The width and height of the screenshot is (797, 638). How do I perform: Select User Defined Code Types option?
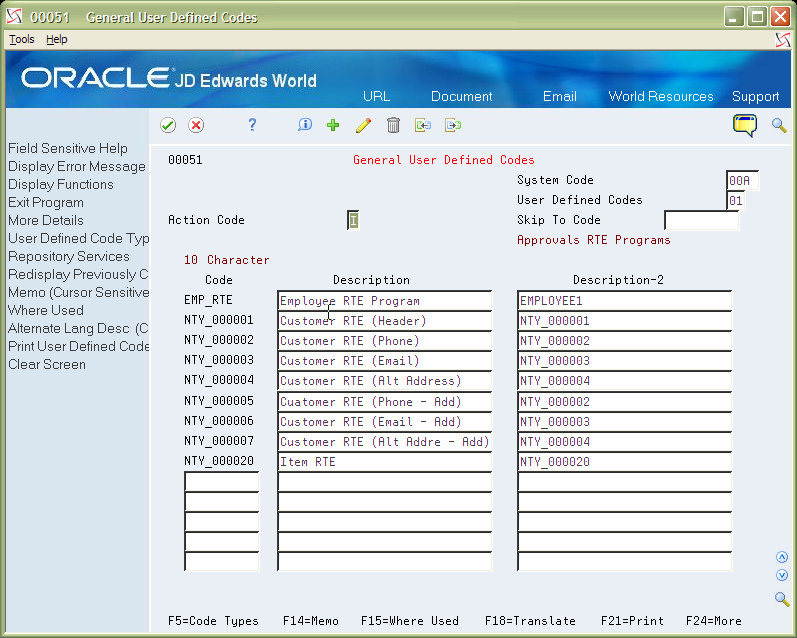pyautogui.click(x=78, y=238)
